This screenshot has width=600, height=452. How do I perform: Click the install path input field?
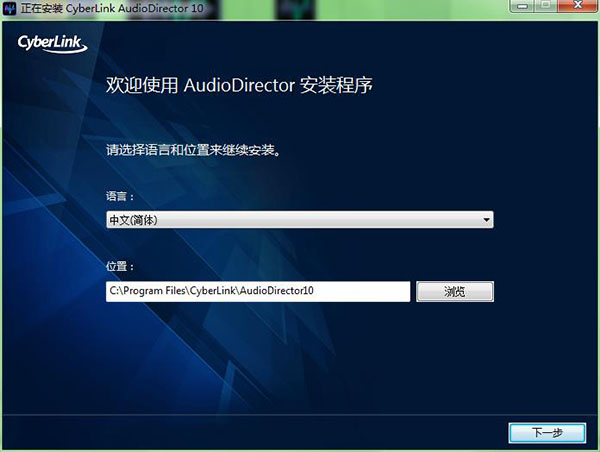tap(258, 291)
